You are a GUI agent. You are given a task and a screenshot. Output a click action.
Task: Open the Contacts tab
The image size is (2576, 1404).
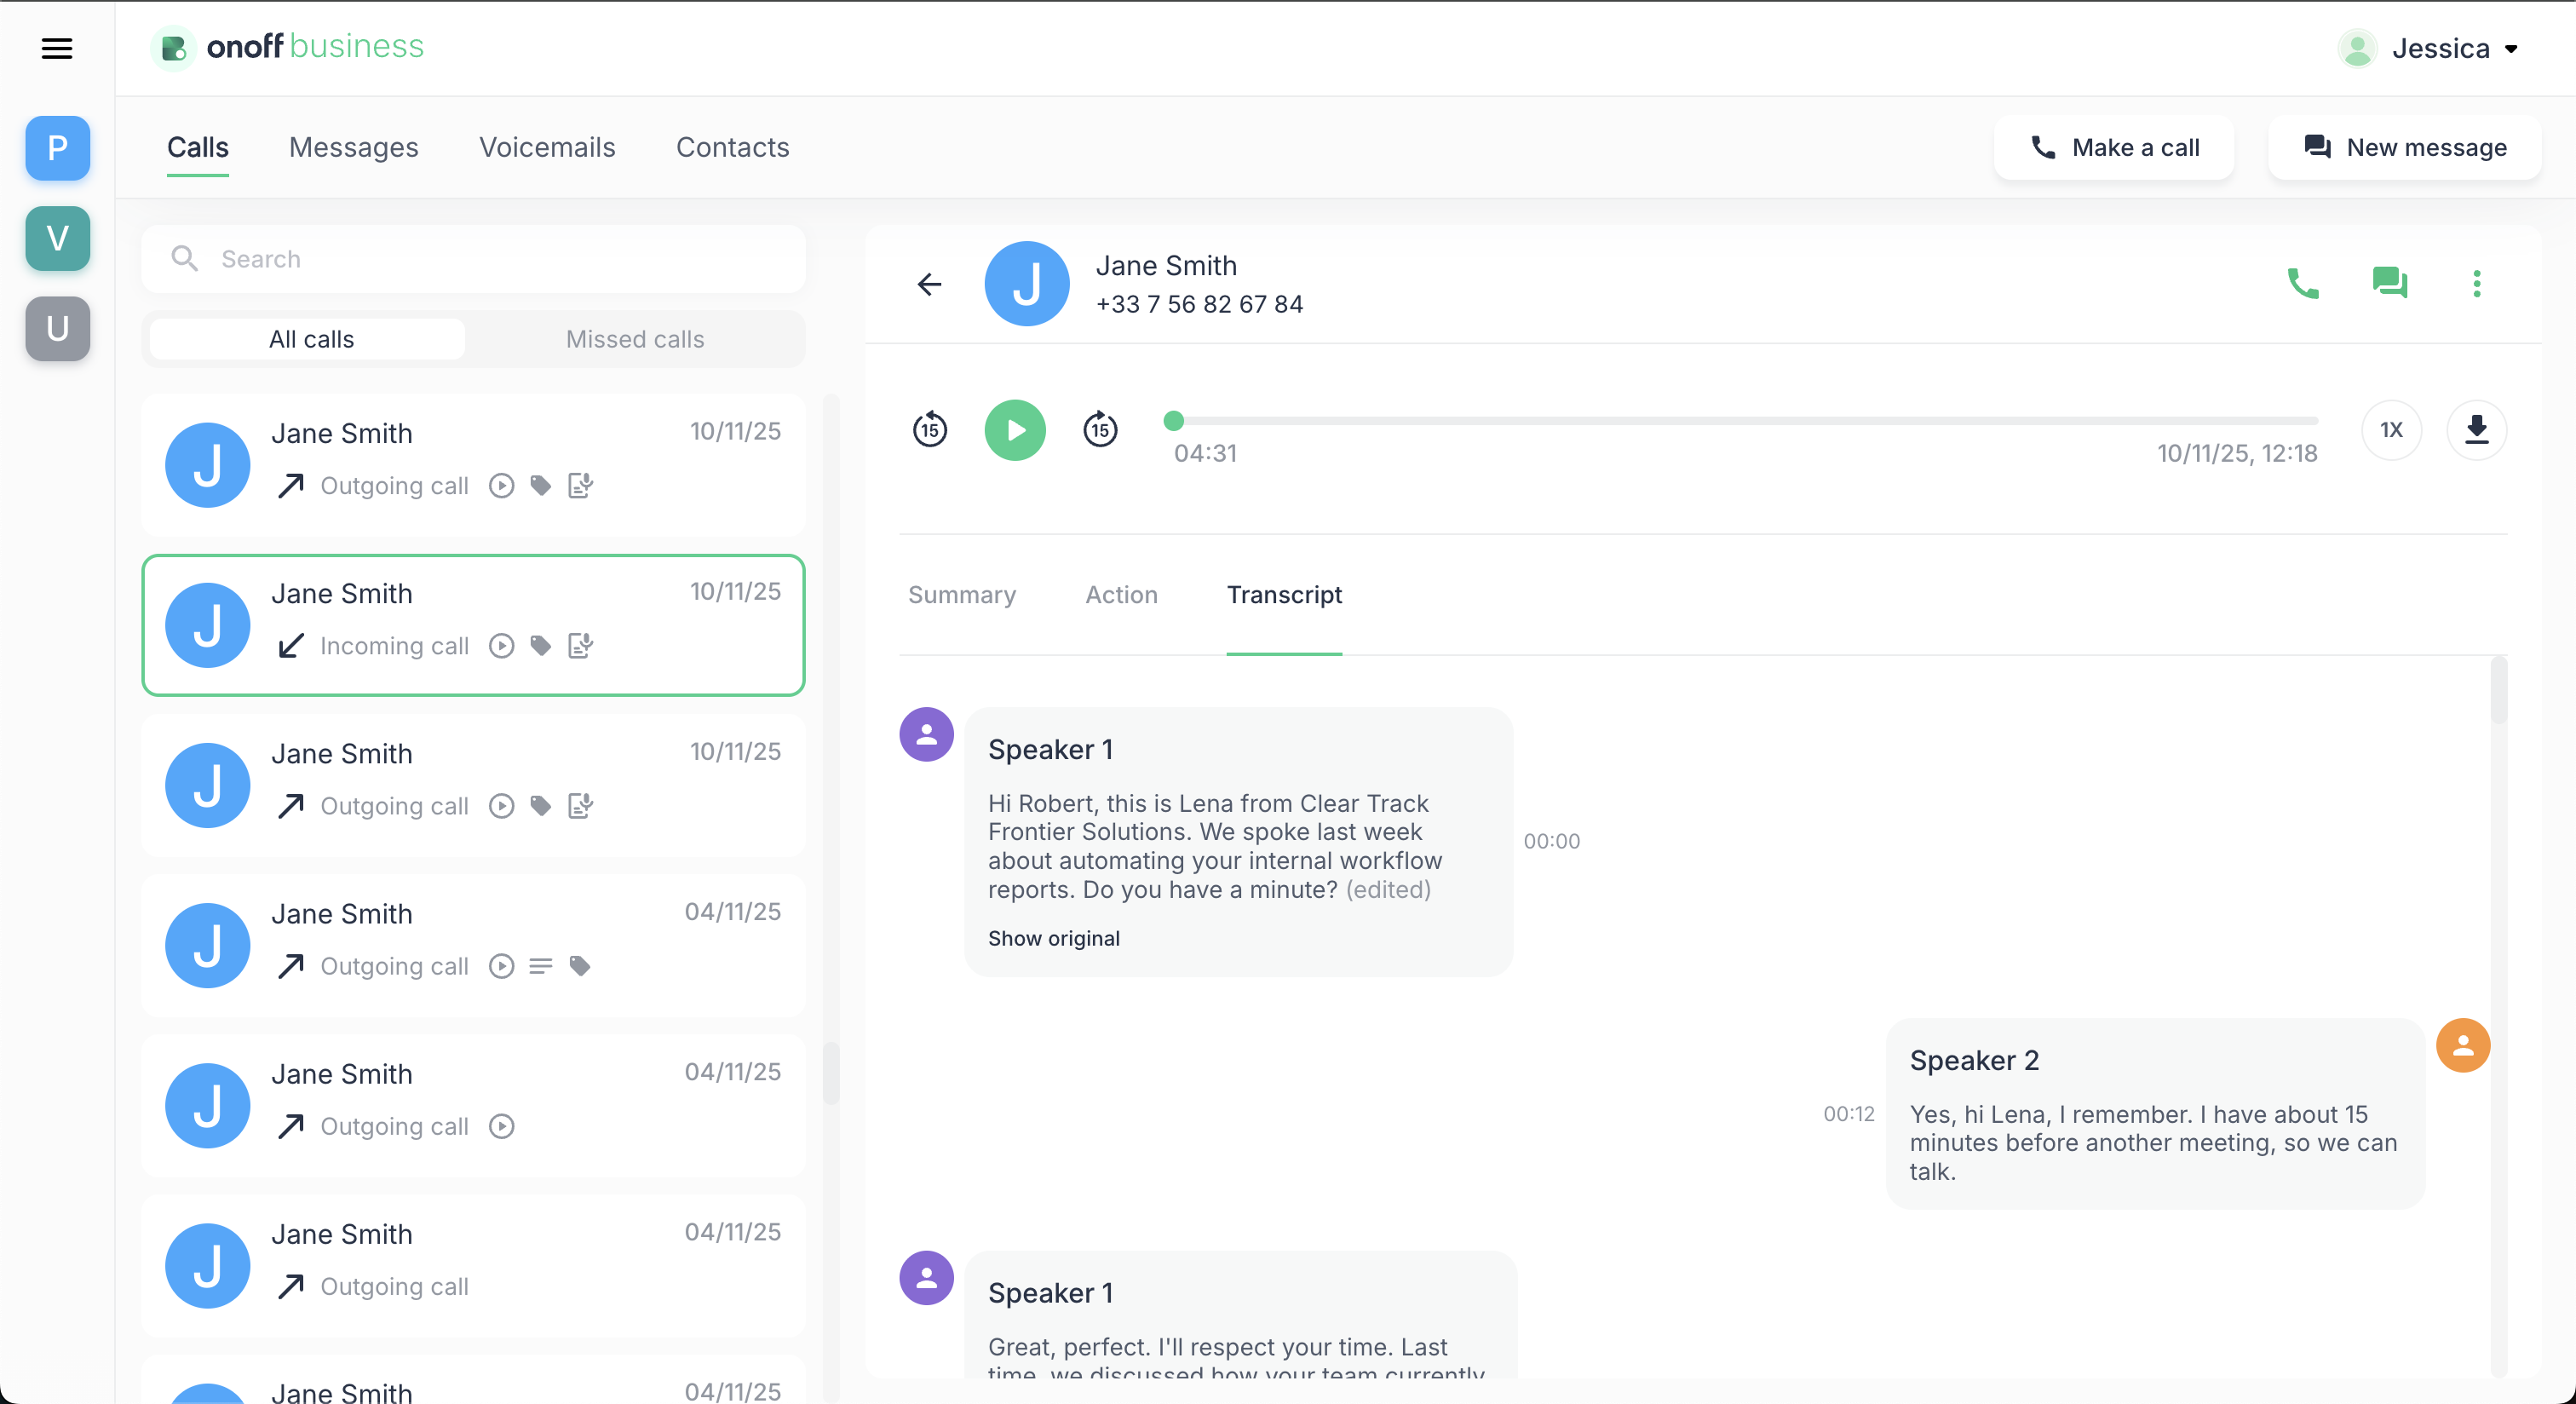[733, 147]
